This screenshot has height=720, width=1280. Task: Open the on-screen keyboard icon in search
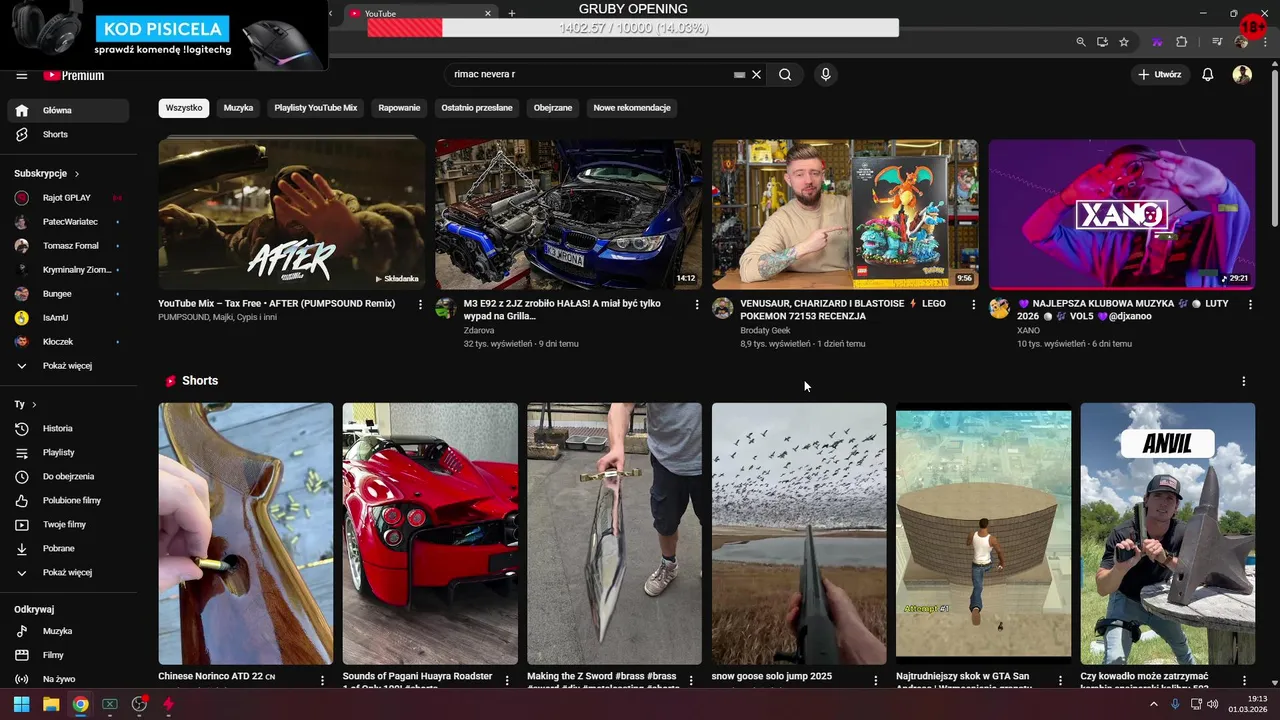[x=739, y=74]
